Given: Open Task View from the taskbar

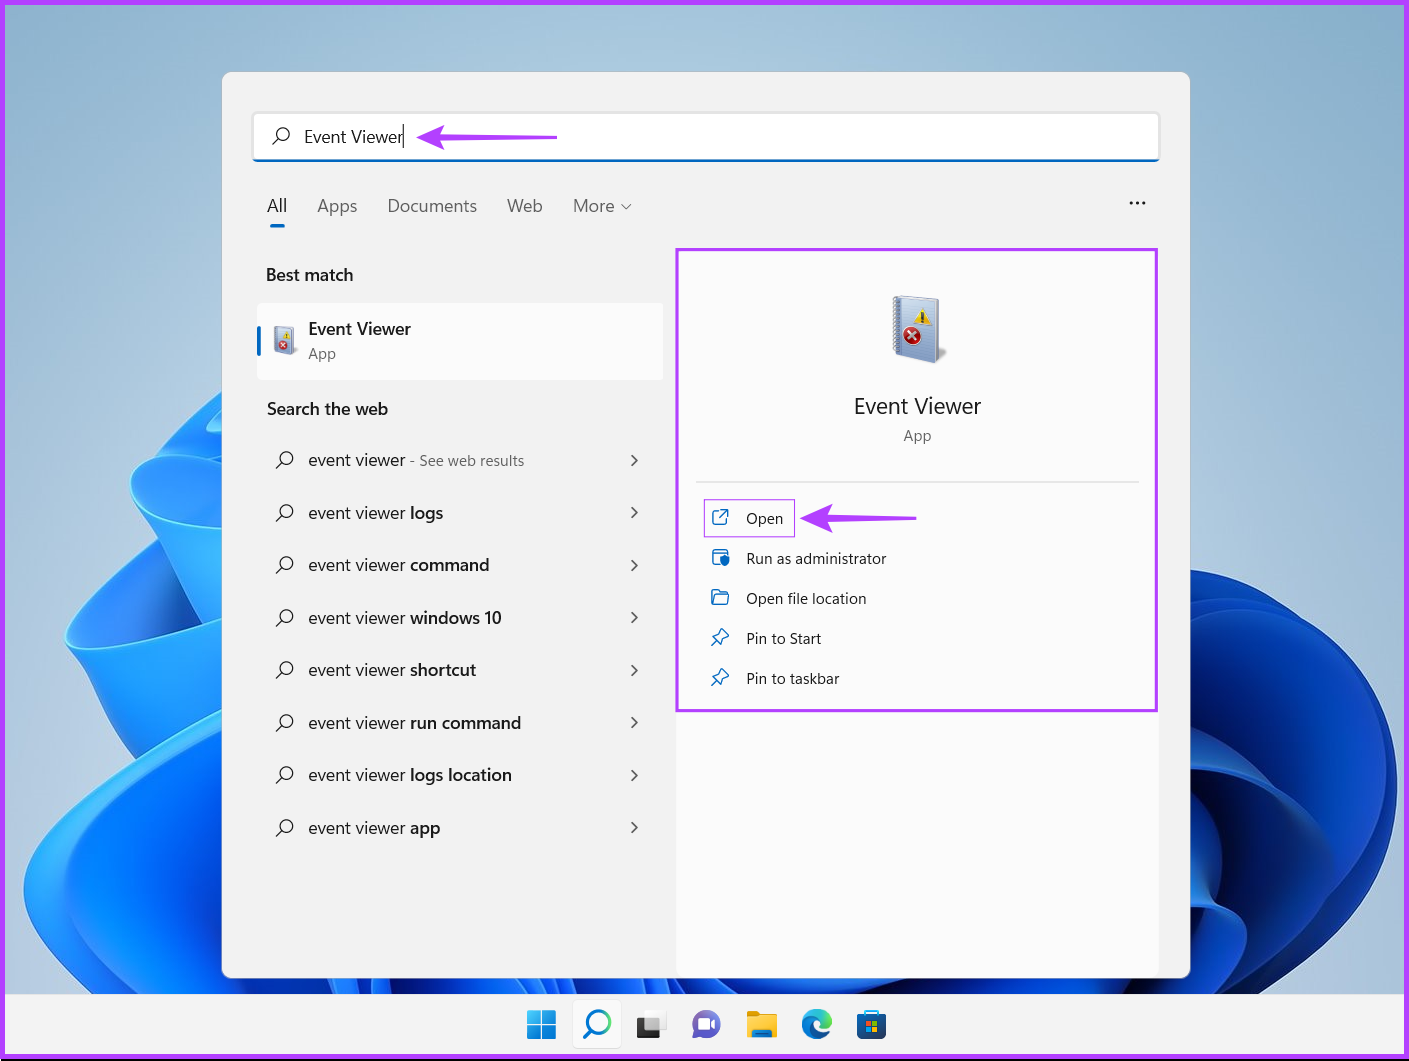Looking at the screenshot, I should [651, 1024].
